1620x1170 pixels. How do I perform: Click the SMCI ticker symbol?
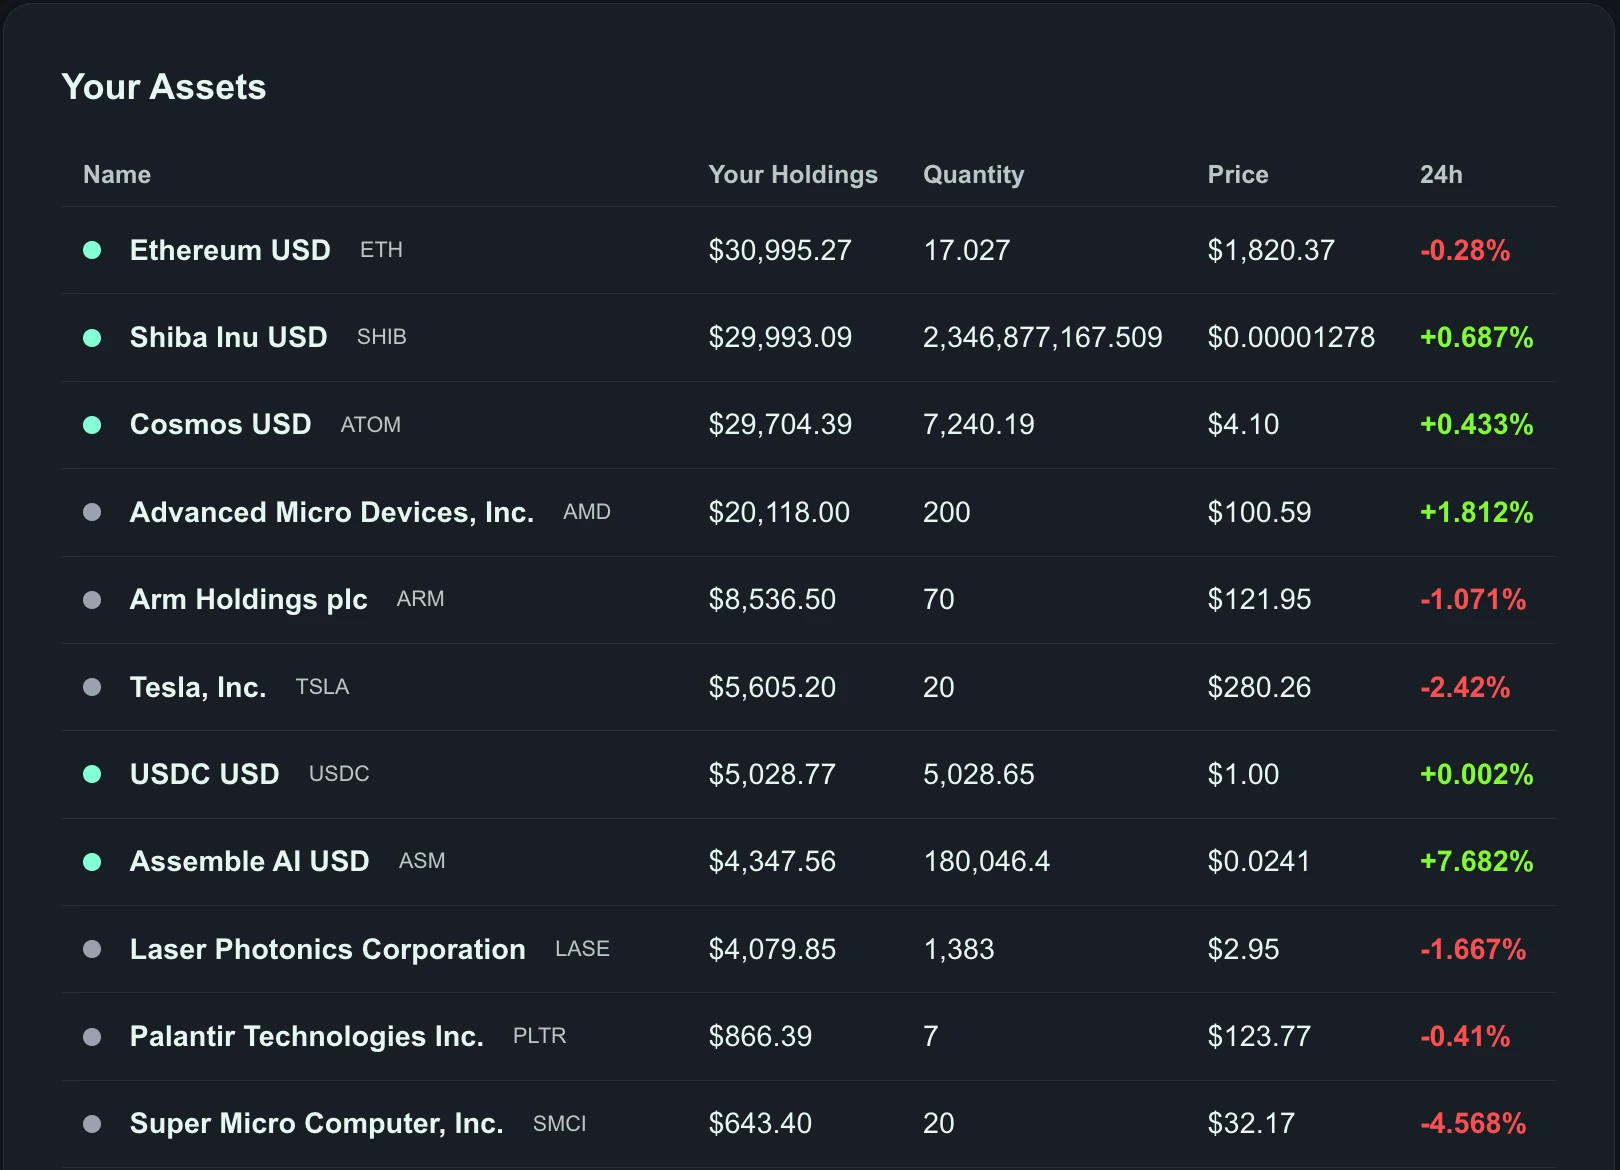click(560, 1124)
